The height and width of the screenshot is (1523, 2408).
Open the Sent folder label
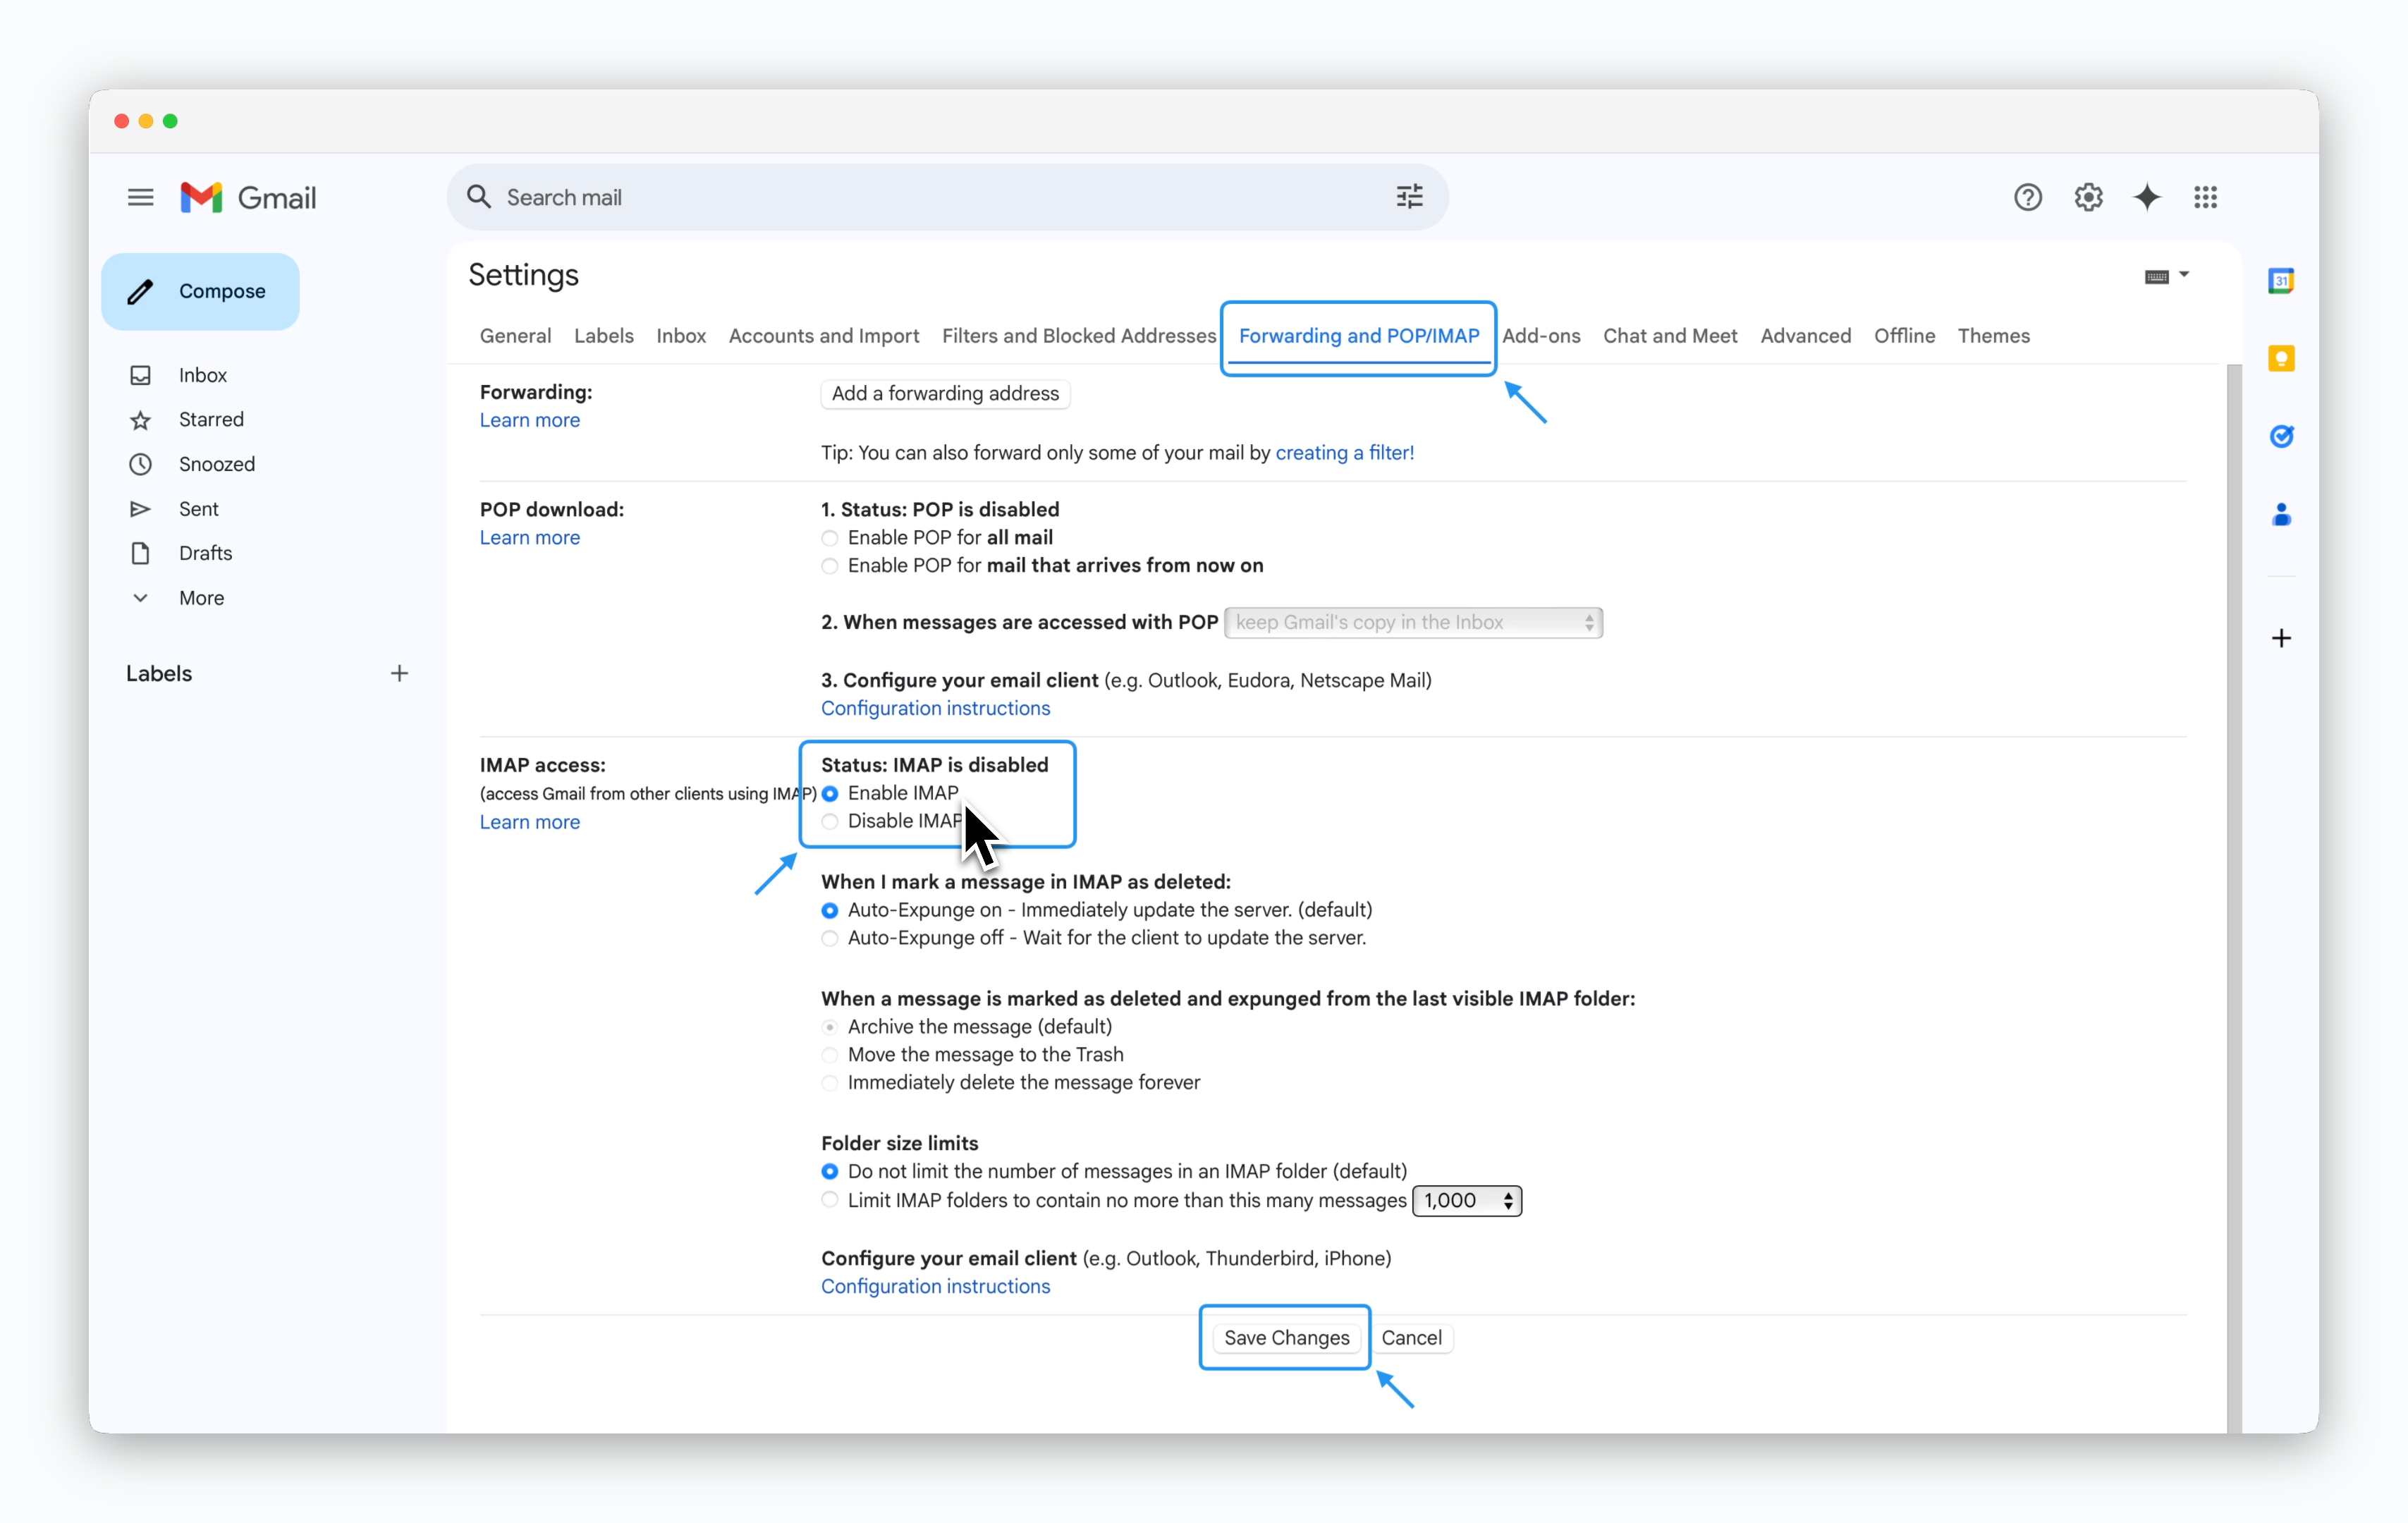198,509
